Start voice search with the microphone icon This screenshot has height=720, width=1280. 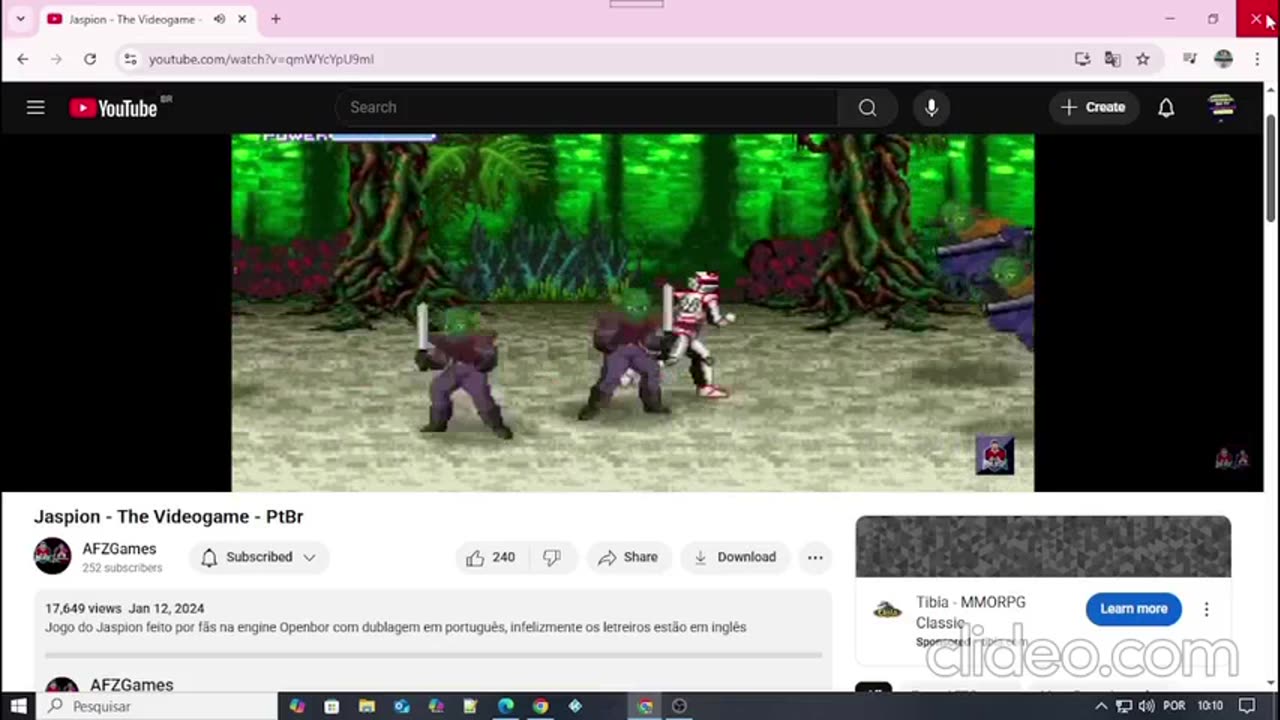(931, 107)
